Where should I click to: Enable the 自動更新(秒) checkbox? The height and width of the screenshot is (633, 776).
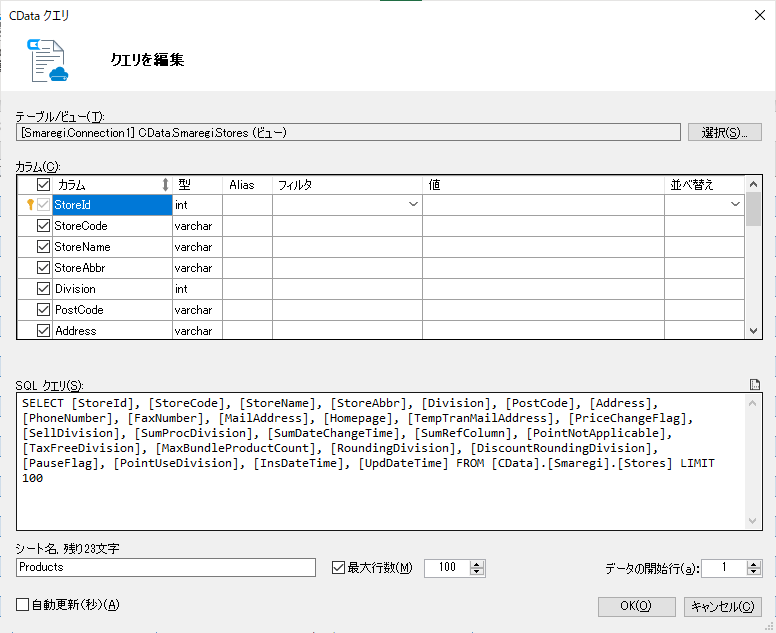coord(22,604)
